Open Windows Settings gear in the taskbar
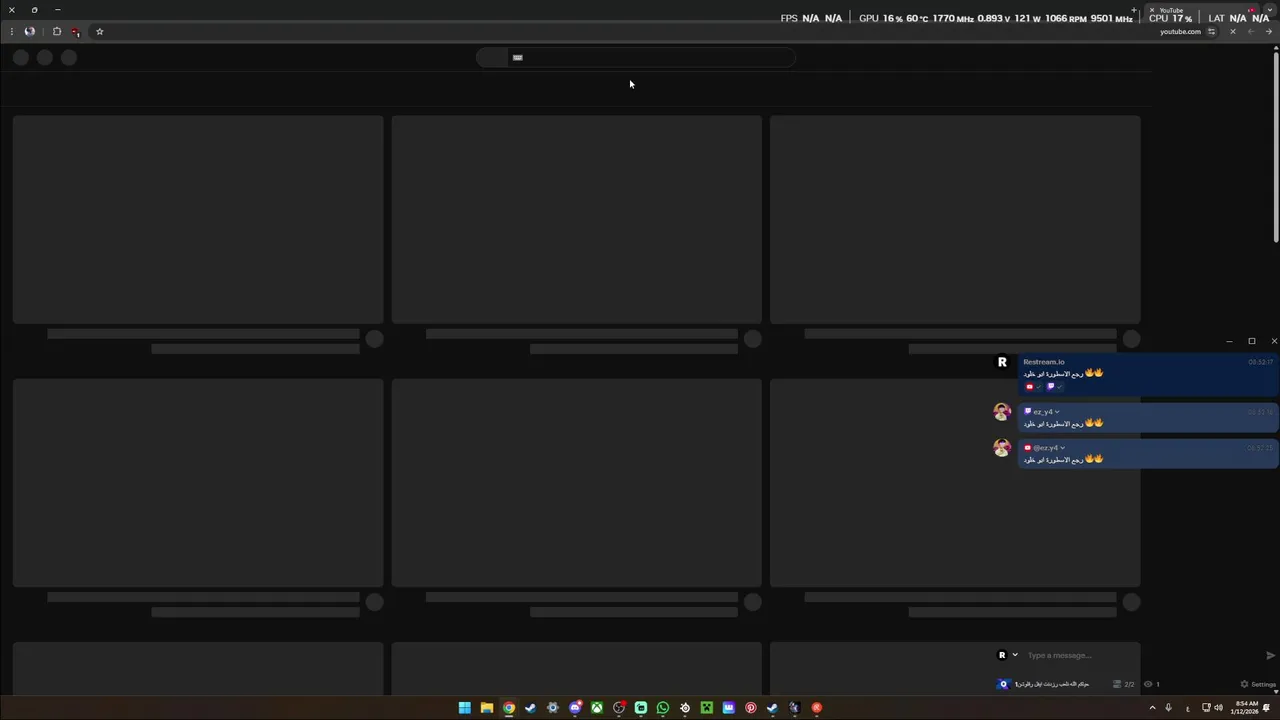The height and width of the screenshot is (720, 1280). point(553,708)
